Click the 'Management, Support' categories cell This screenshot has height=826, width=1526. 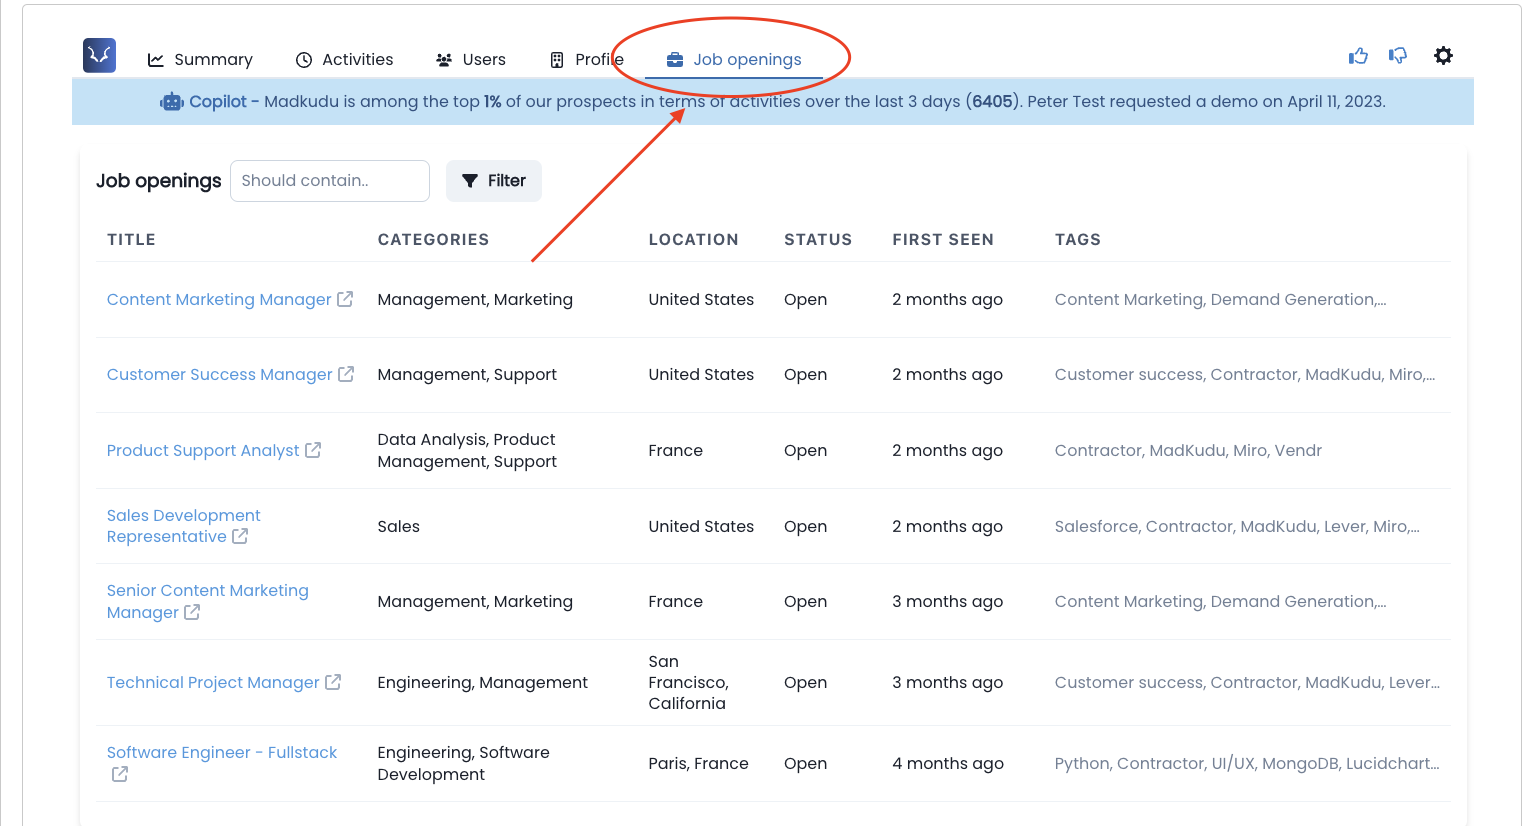[467, 374]
